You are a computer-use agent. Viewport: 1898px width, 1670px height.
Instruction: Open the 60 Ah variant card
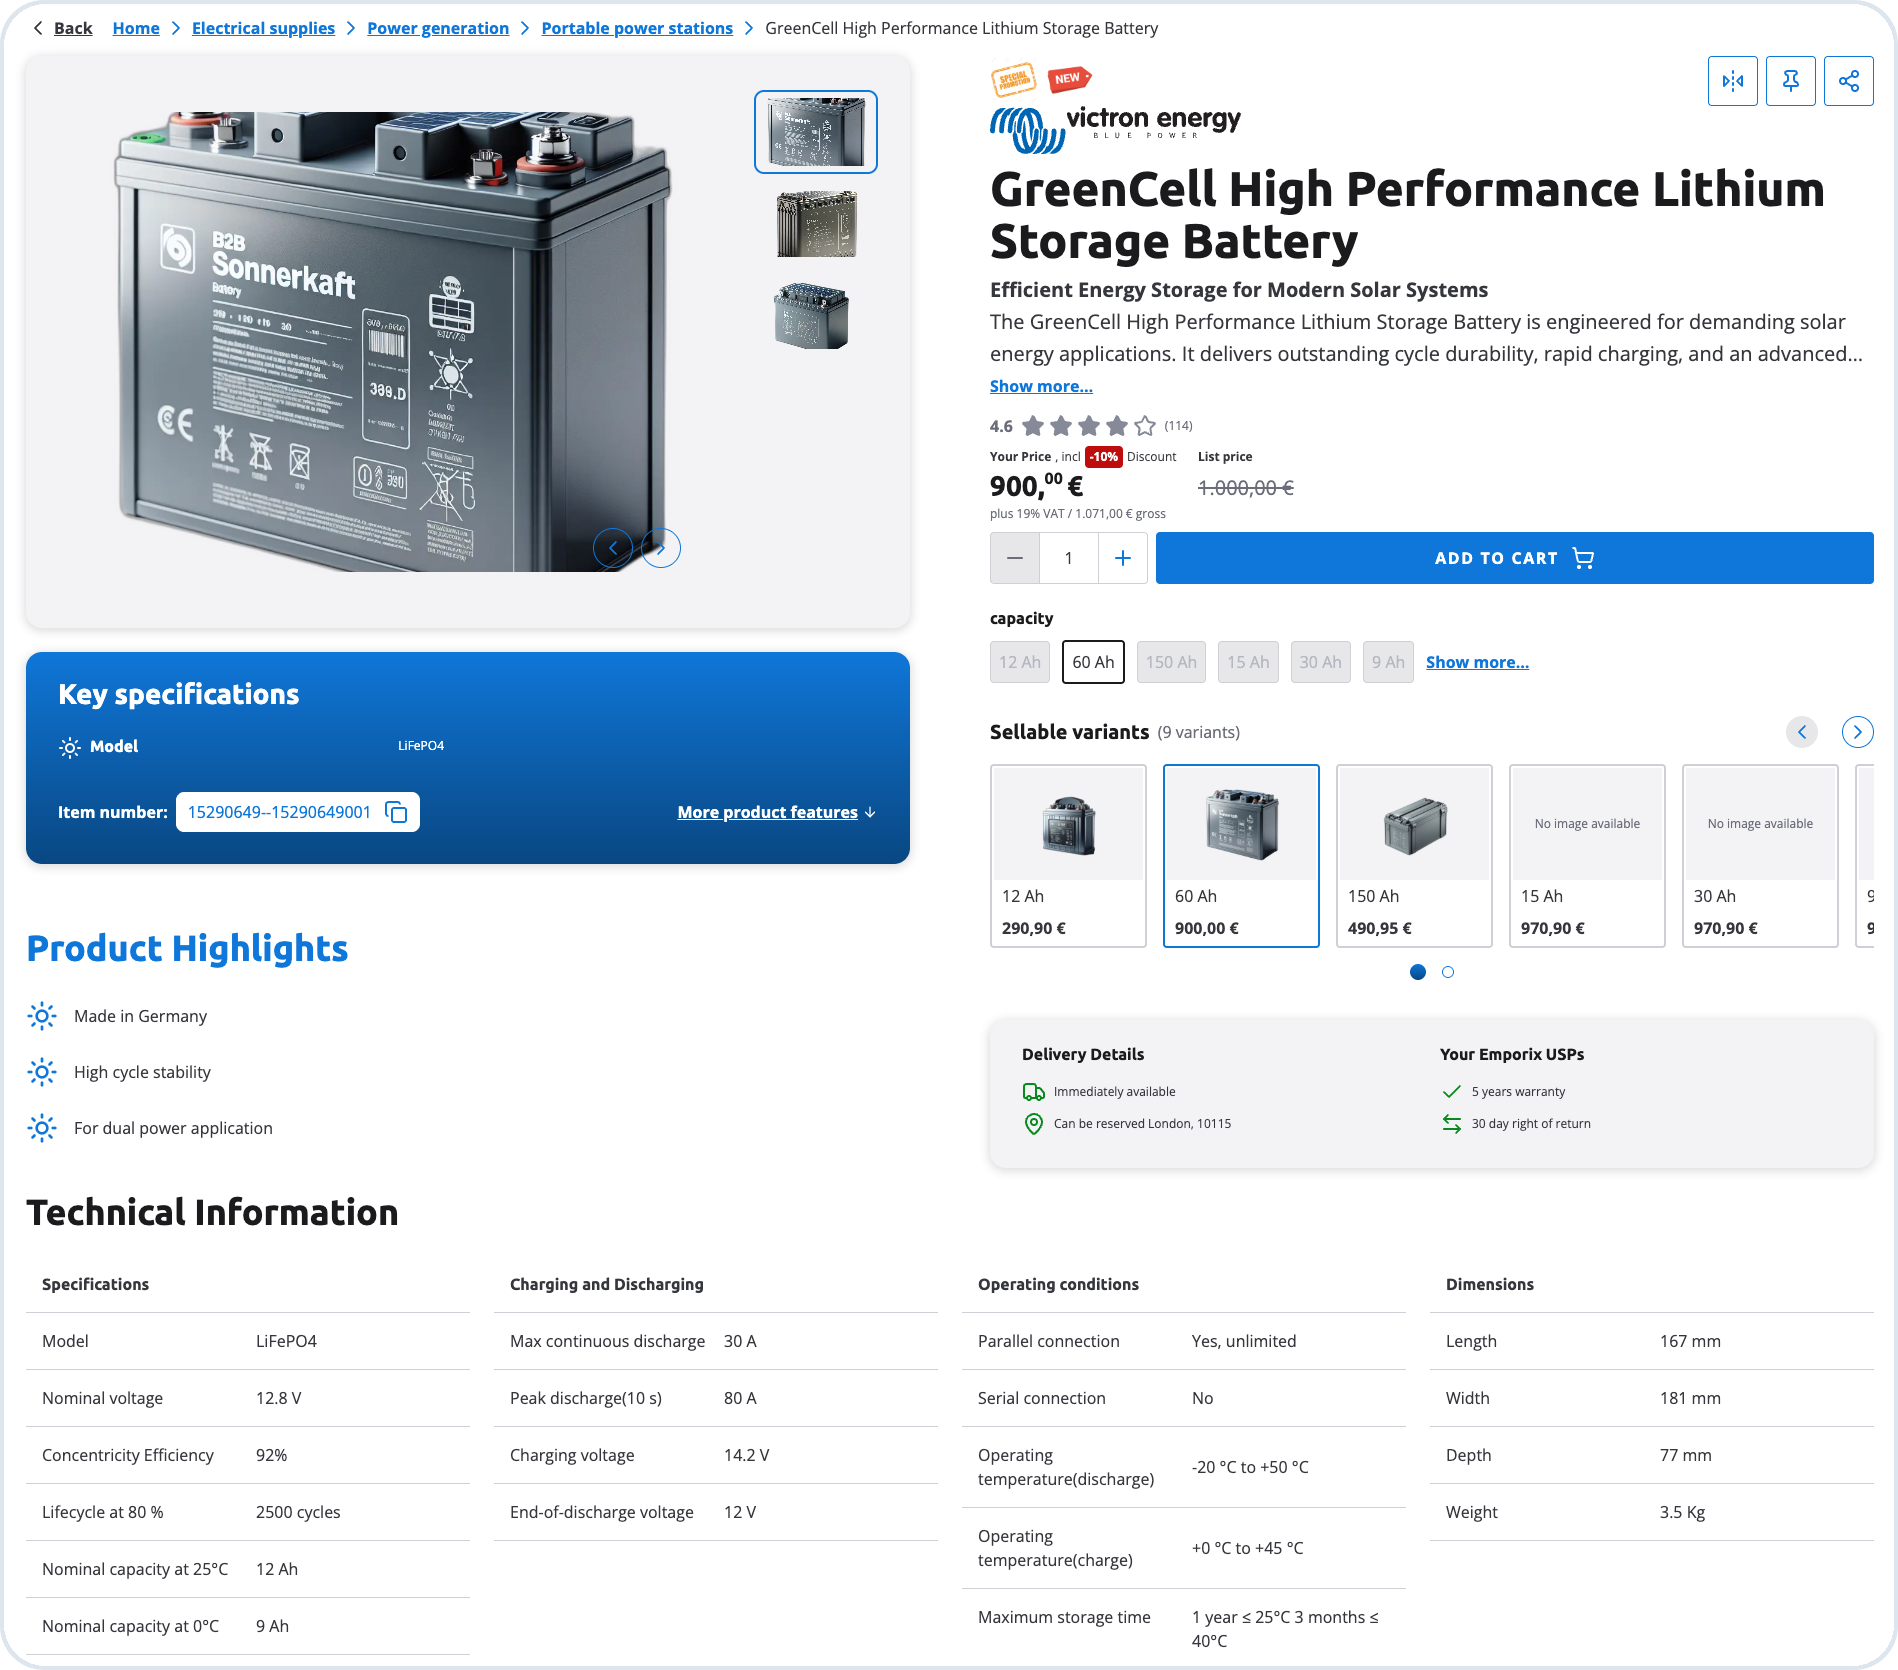point(1241,856)
